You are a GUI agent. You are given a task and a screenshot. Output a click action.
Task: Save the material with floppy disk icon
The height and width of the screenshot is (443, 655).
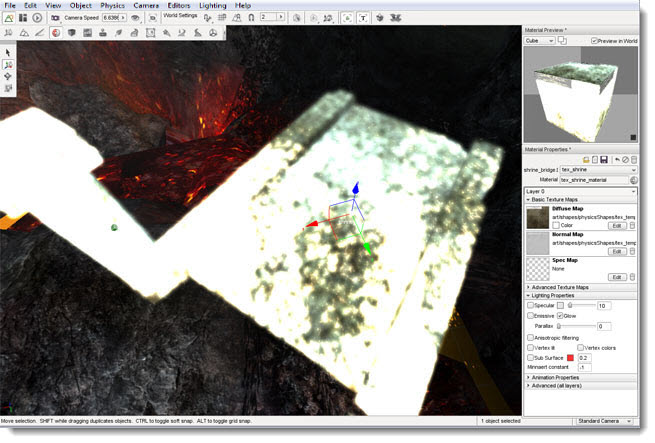pos(606,159)
